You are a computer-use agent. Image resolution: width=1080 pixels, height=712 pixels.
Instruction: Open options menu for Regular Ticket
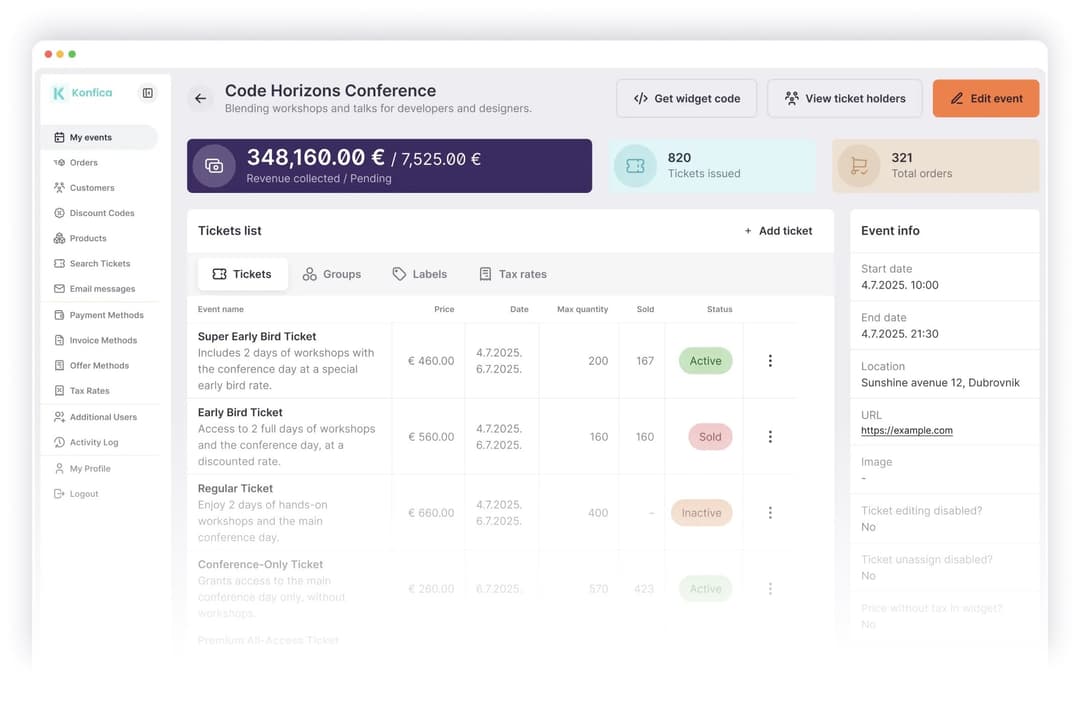[x=770, y=512]
